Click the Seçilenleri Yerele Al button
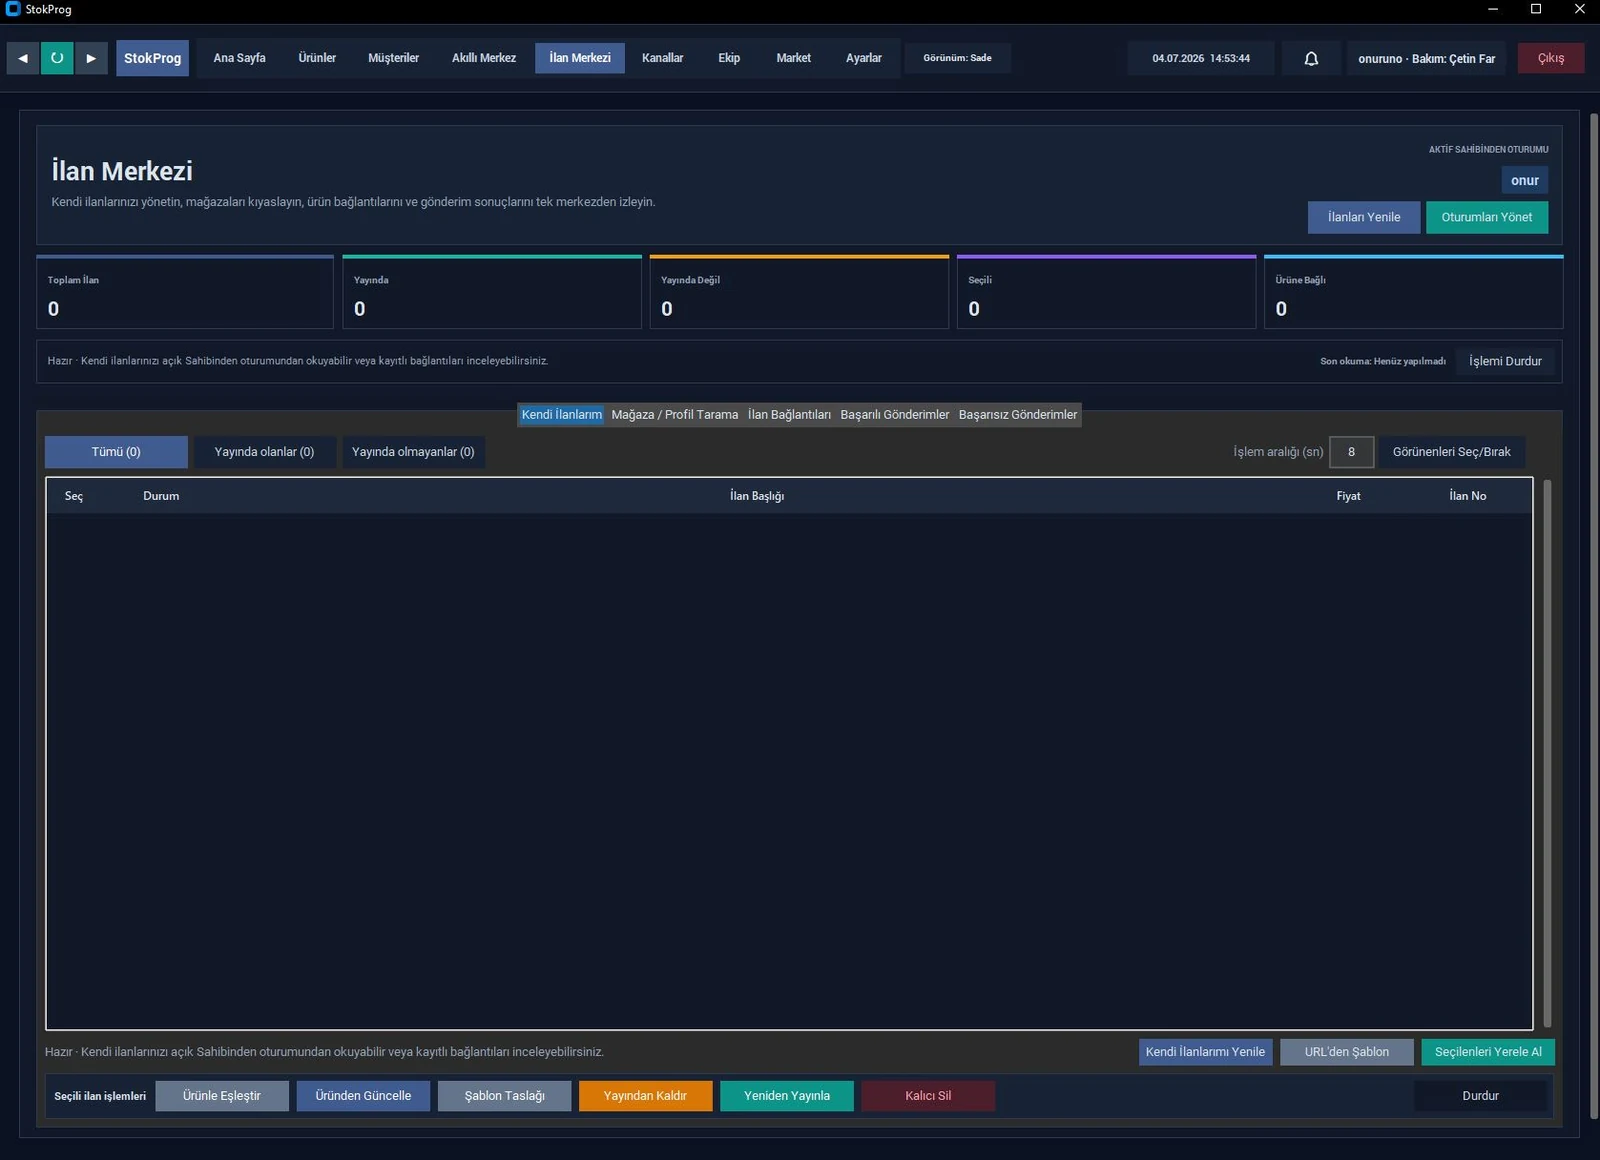The height and width of the screenshot is (1160, 1600). click(x=1488, y=1052)
